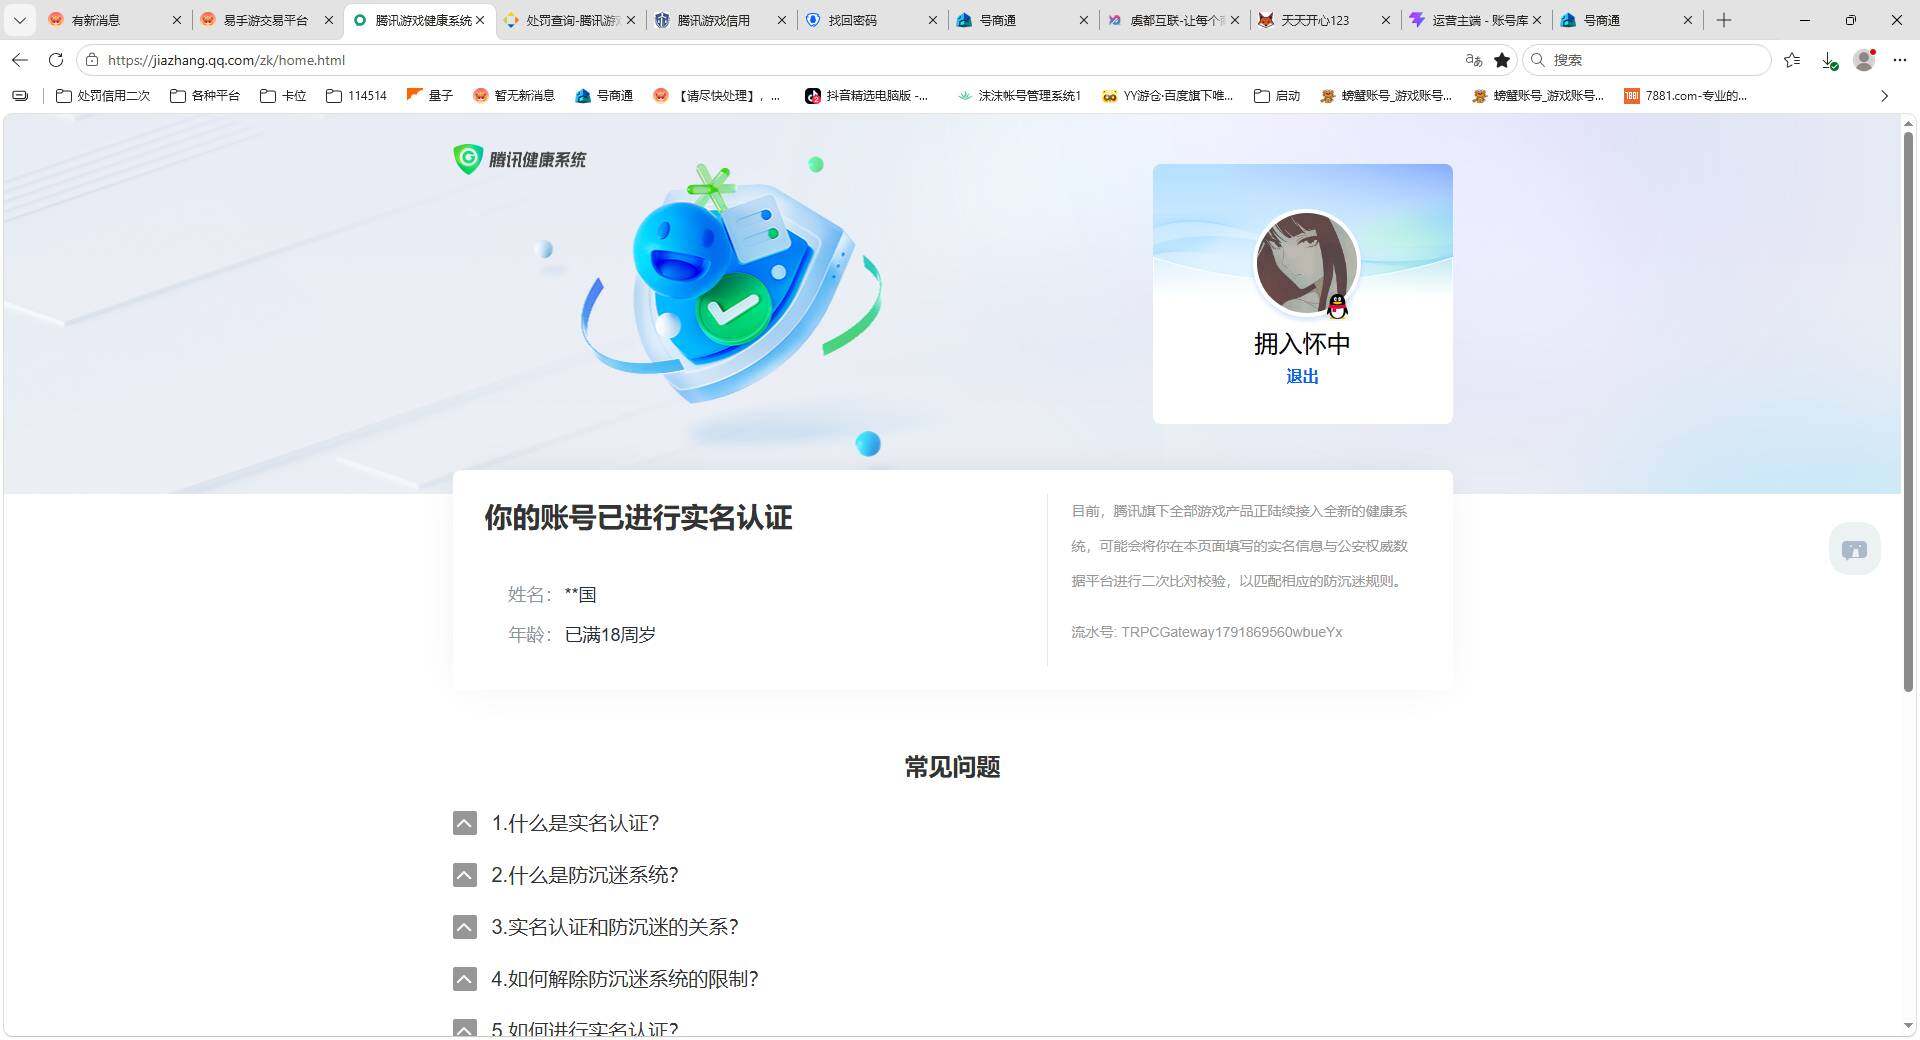Click the browser back arrow
1920x1040 pixels.
(x=20, y=60)
